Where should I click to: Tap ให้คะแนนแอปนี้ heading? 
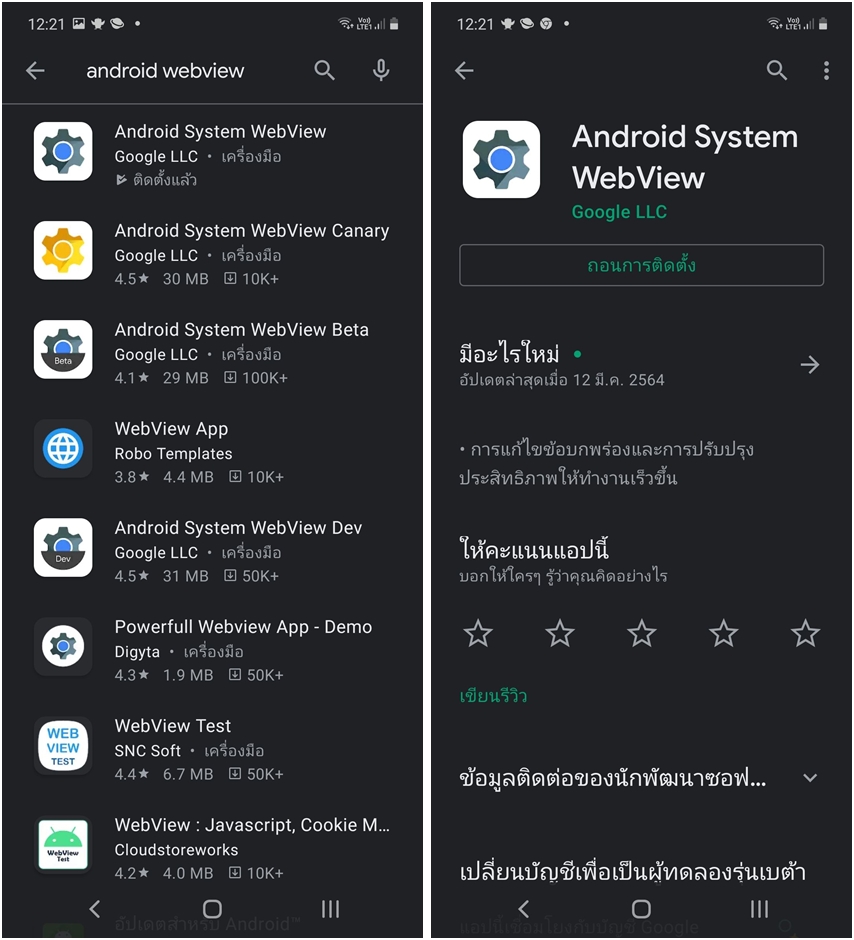535,549
